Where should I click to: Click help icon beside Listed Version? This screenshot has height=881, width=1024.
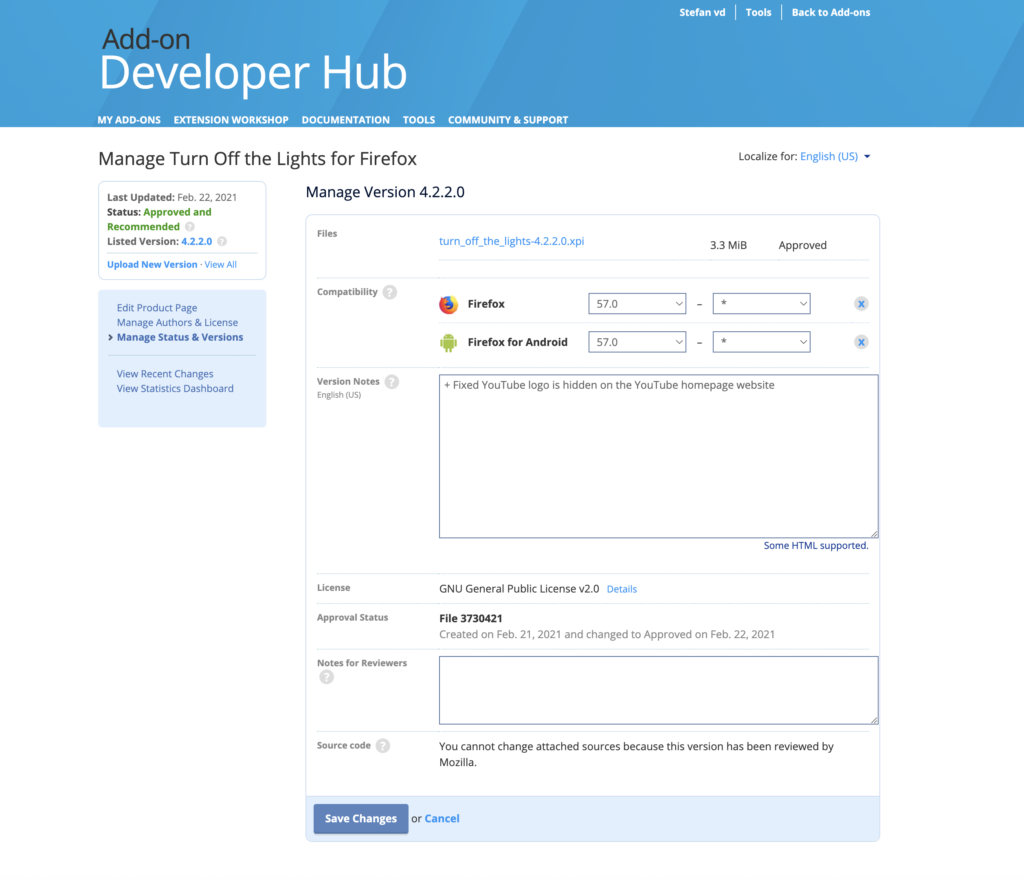click(222, 242)
